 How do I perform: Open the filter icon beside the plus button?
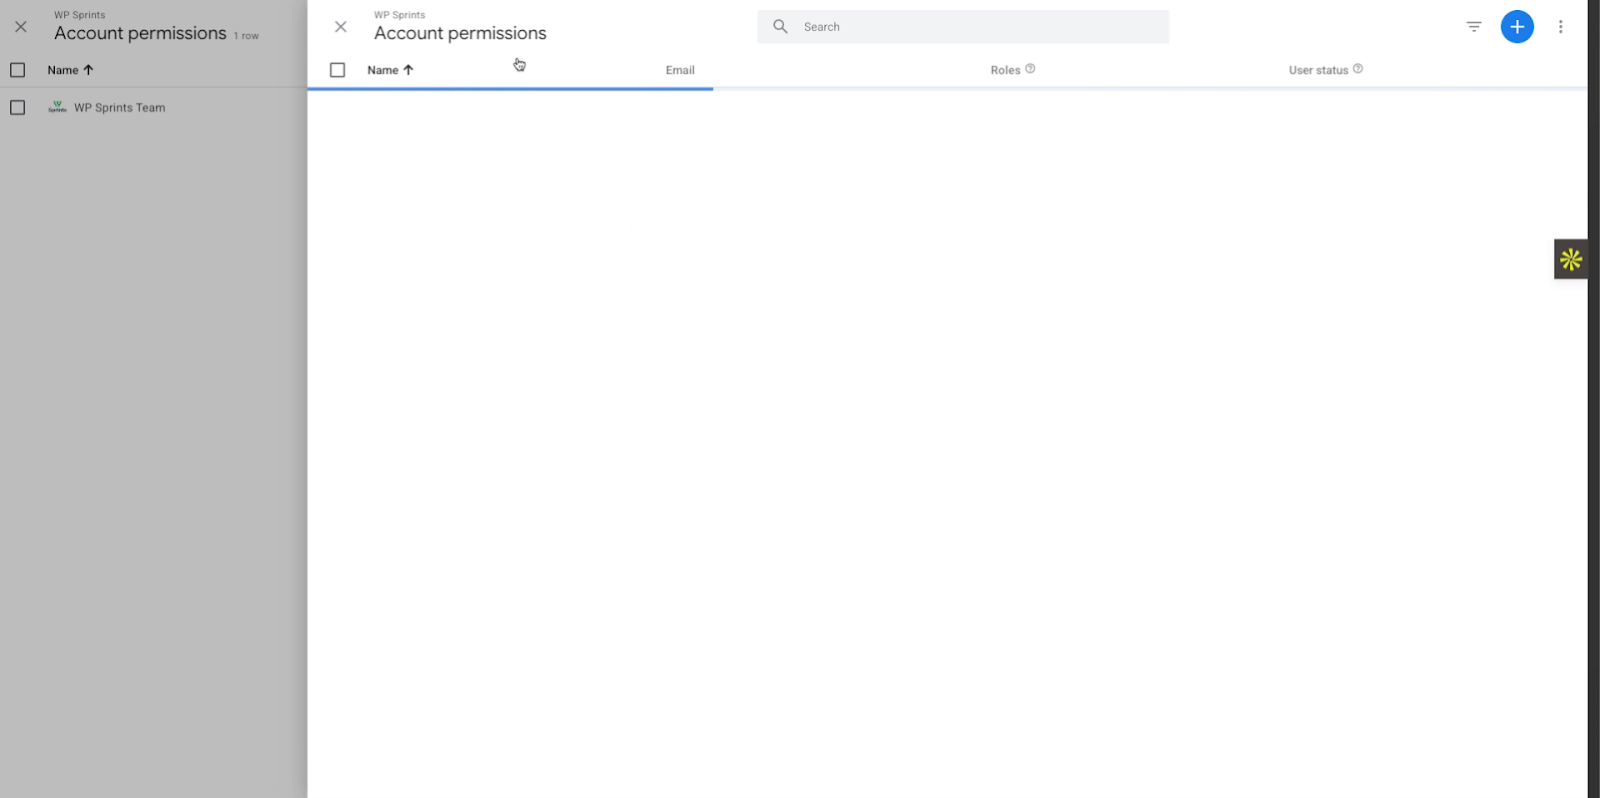[1473, 27]
